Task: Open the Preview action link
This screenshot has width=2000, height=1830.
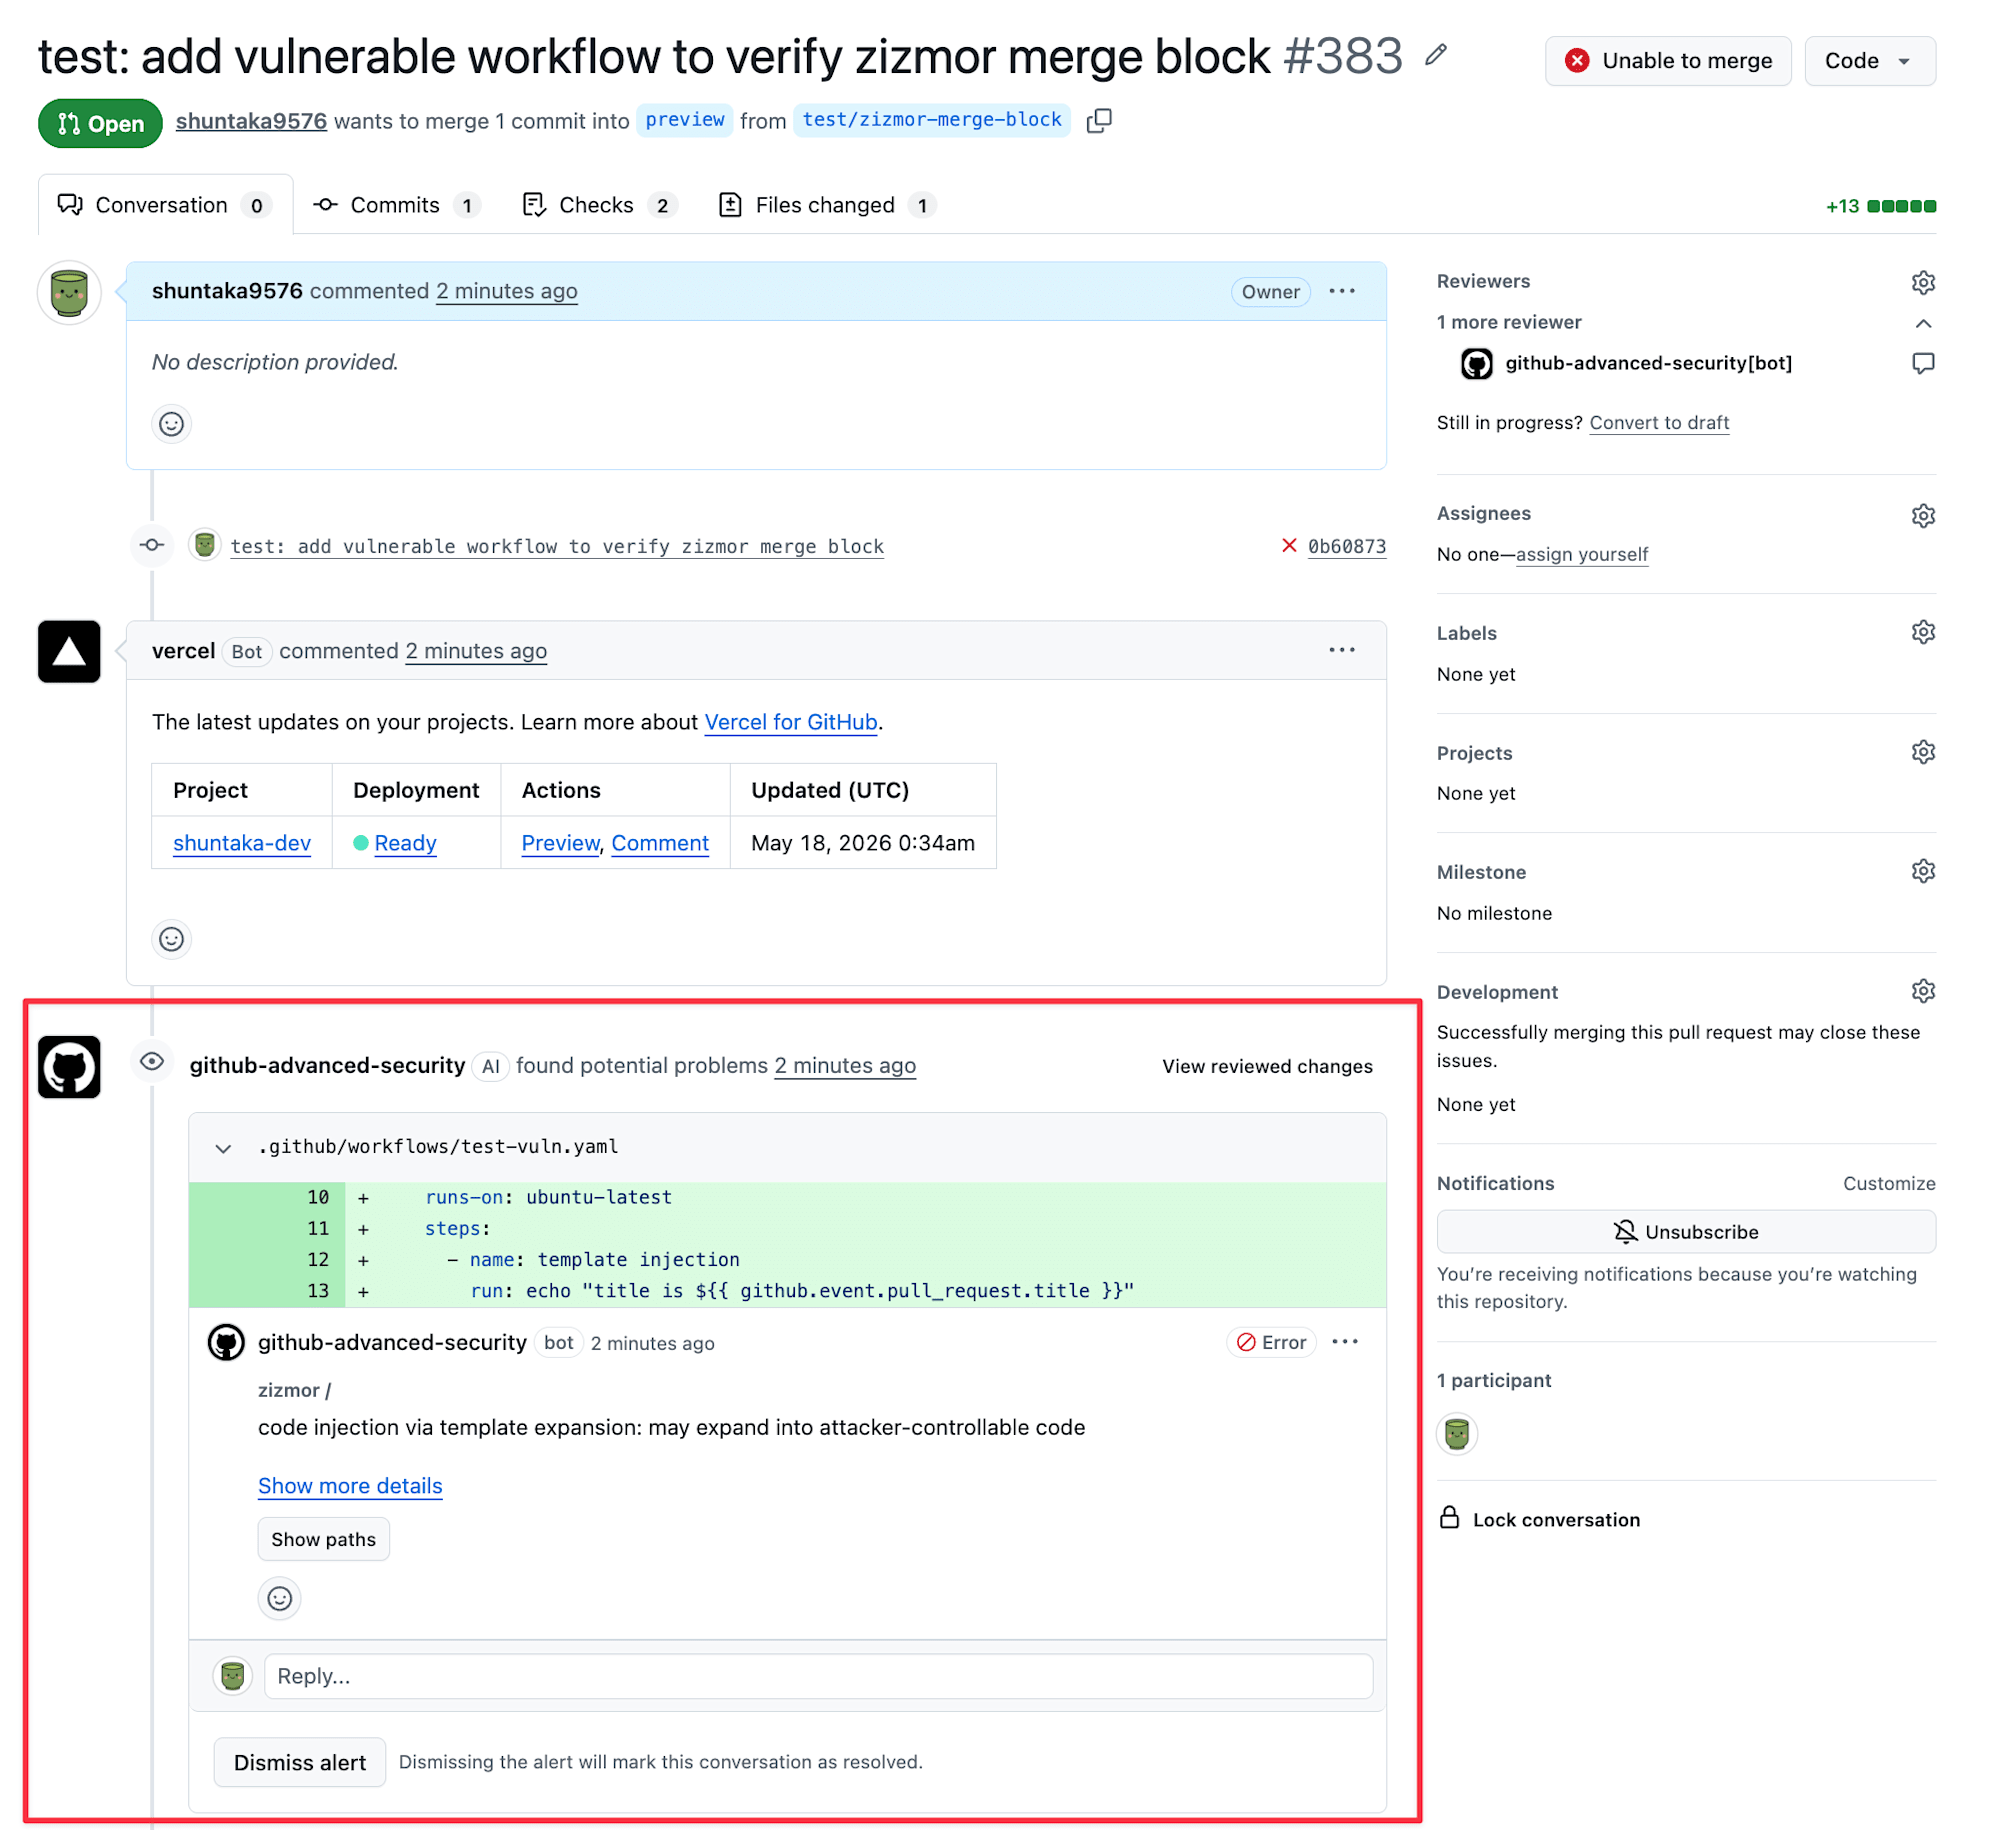Action: 560,843
